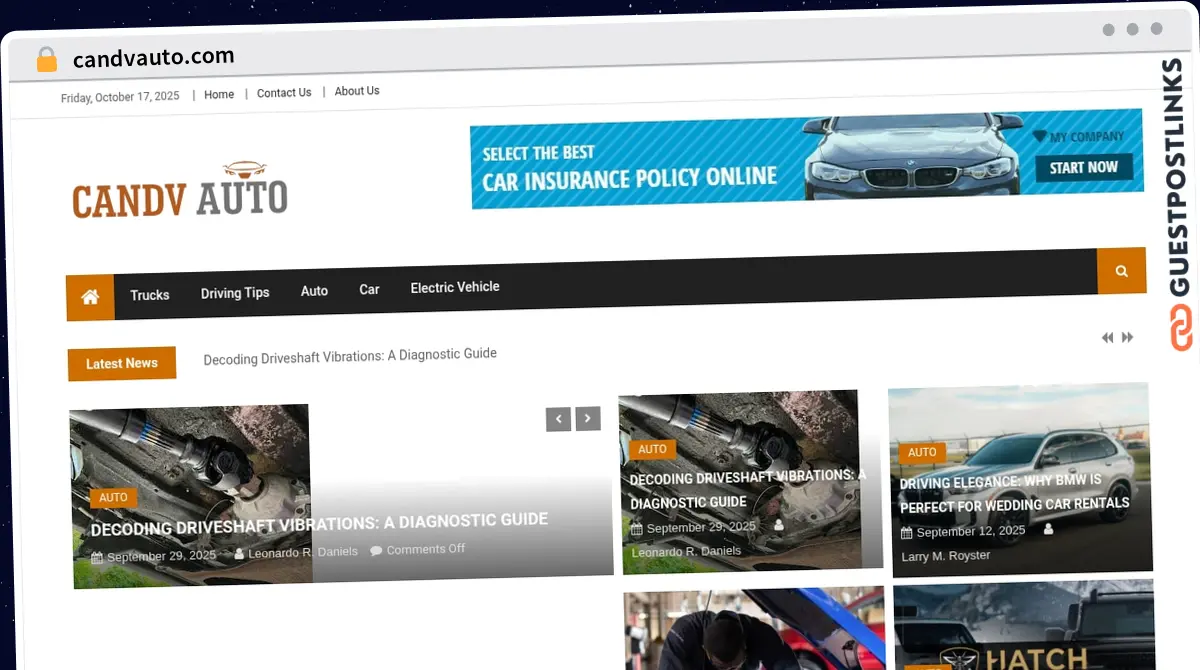Open large driveshaft slider thumbnail image
The width and height of the screenshot is (1200, 670).
190,494
